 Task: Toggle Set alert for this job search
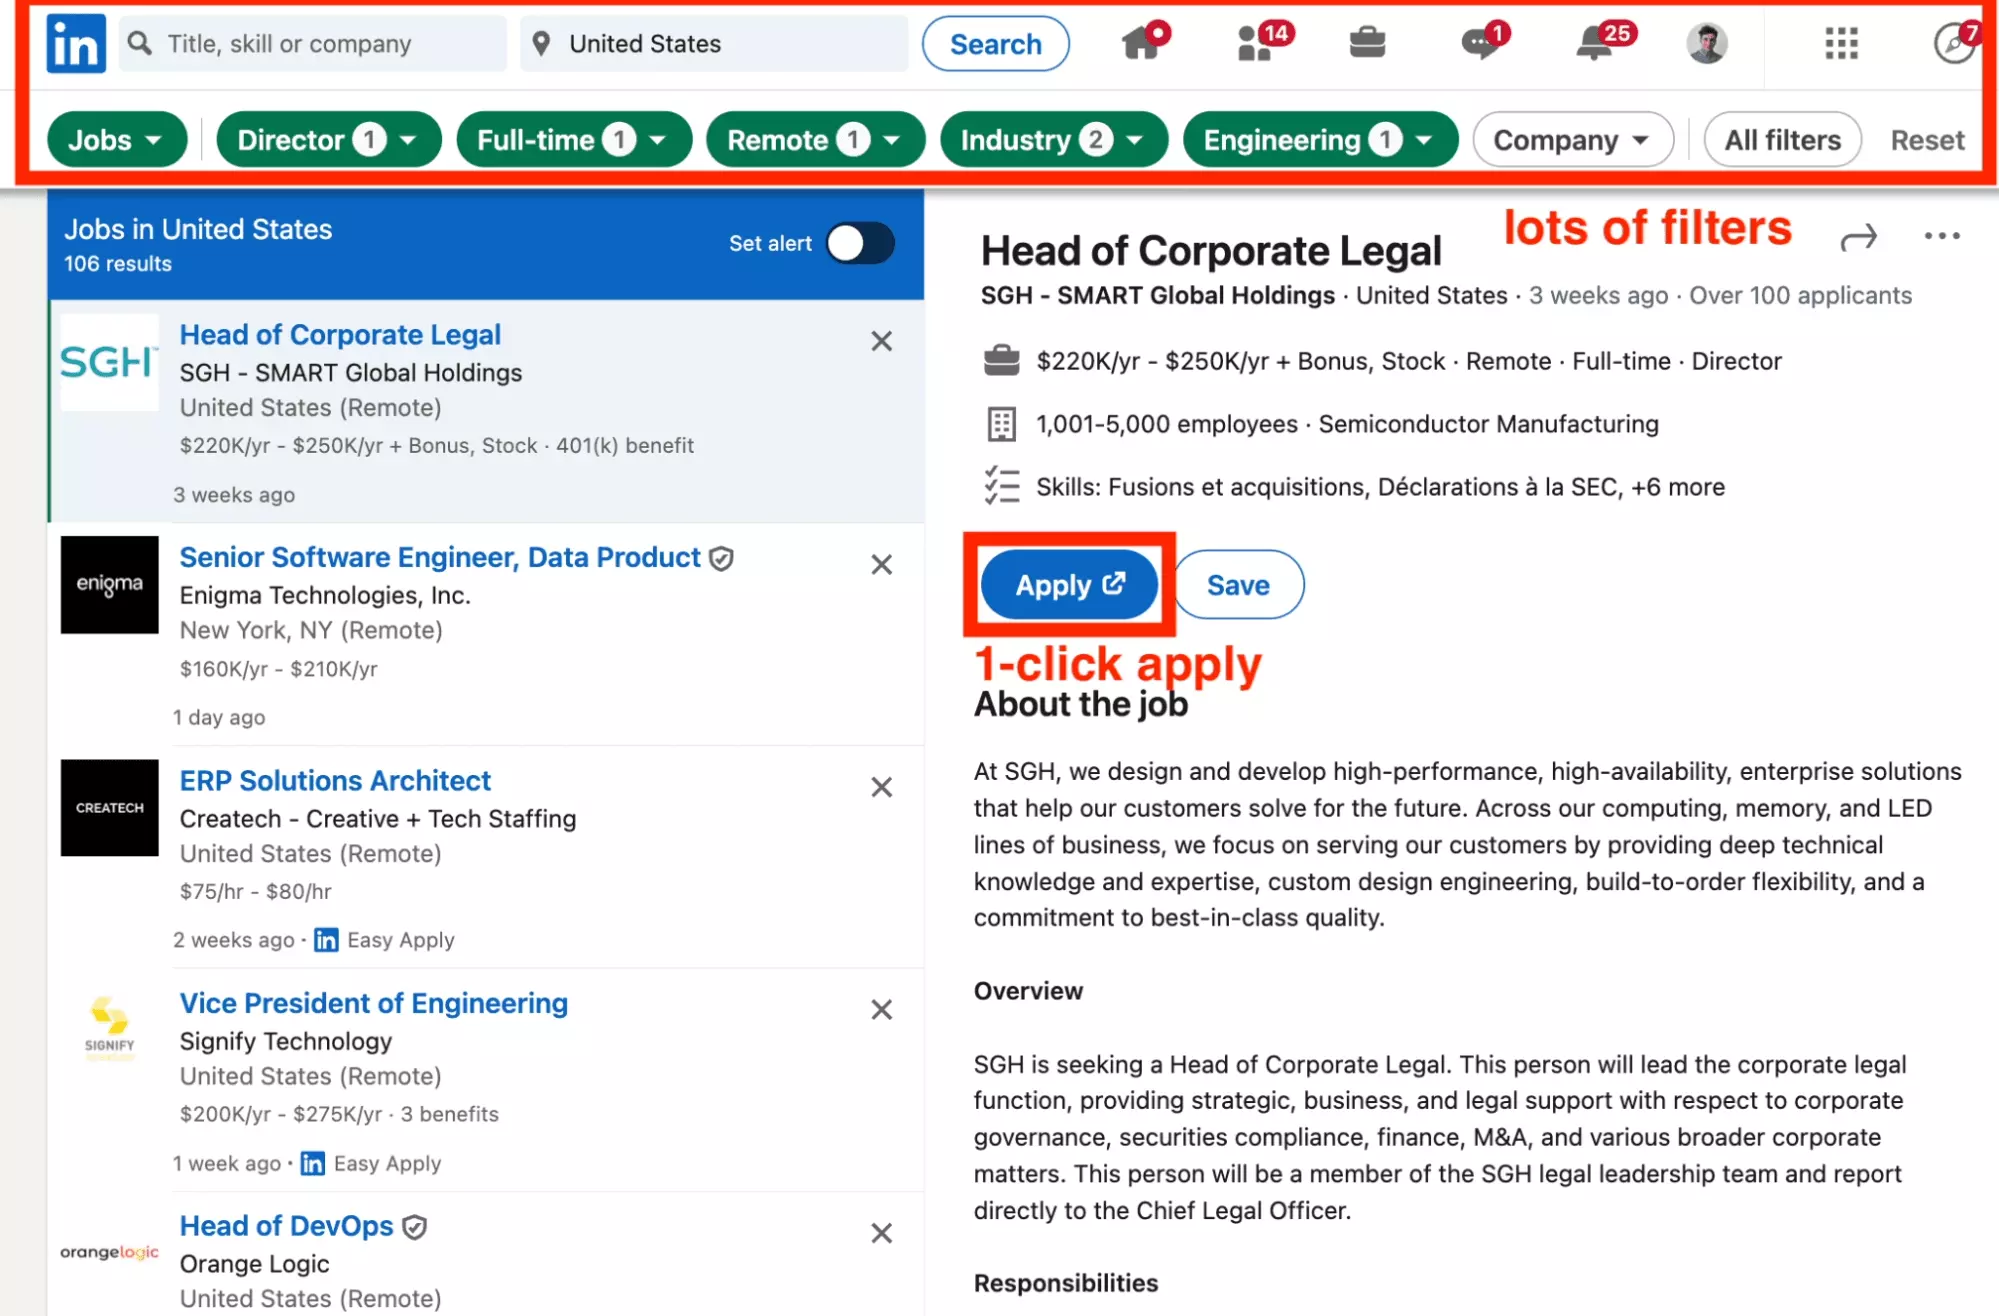[858, 243]
